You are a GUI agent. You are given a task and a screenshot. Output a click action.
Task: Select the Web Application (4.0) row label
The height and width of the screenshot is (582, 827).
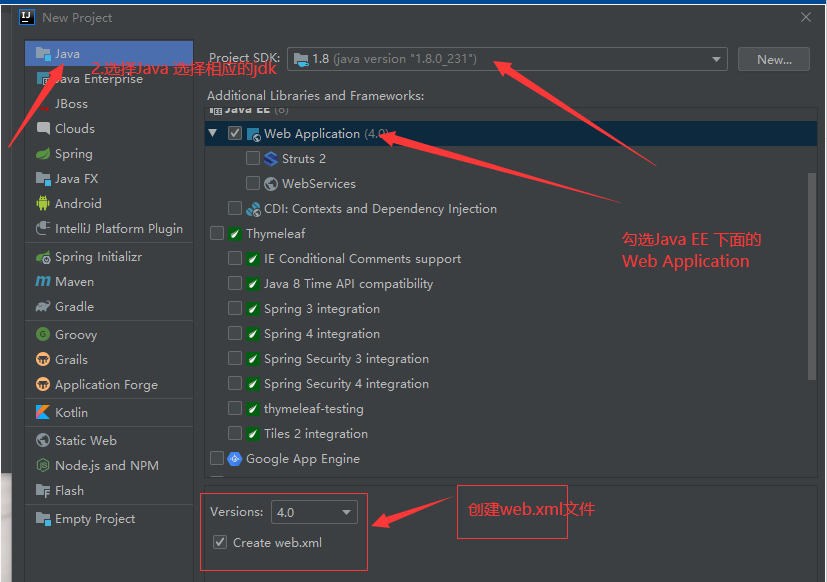(326, 134)
